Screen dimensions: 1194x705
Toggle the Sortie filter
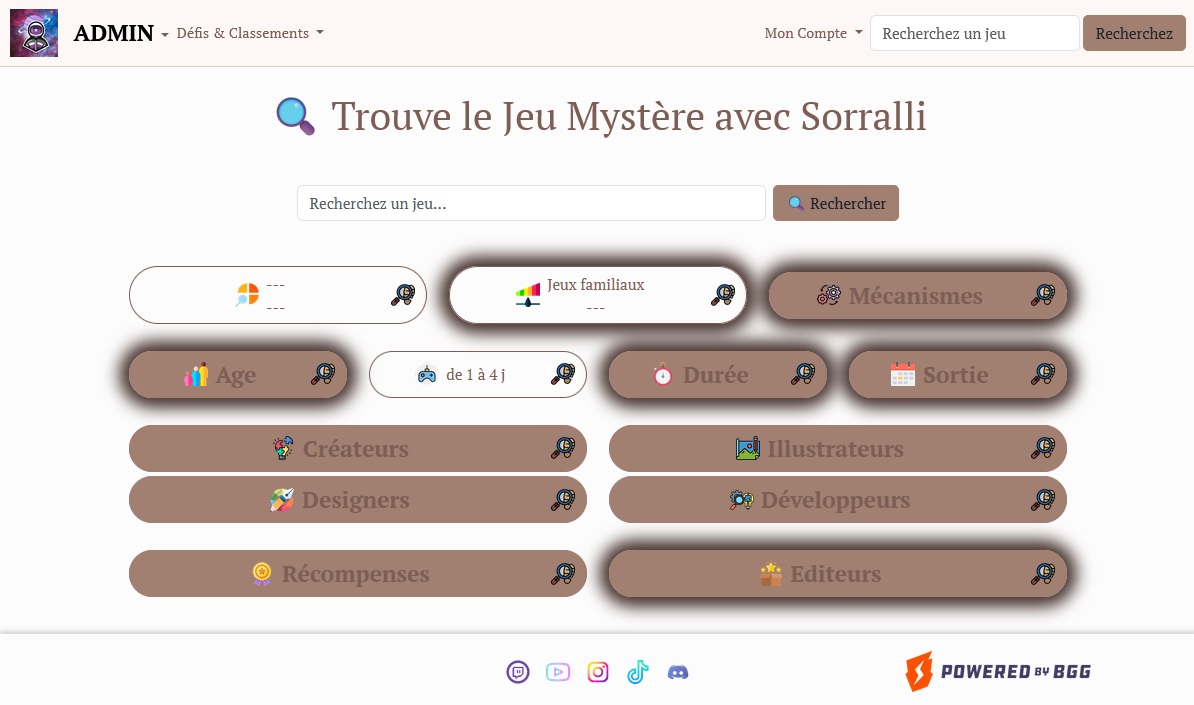(957, 374)
